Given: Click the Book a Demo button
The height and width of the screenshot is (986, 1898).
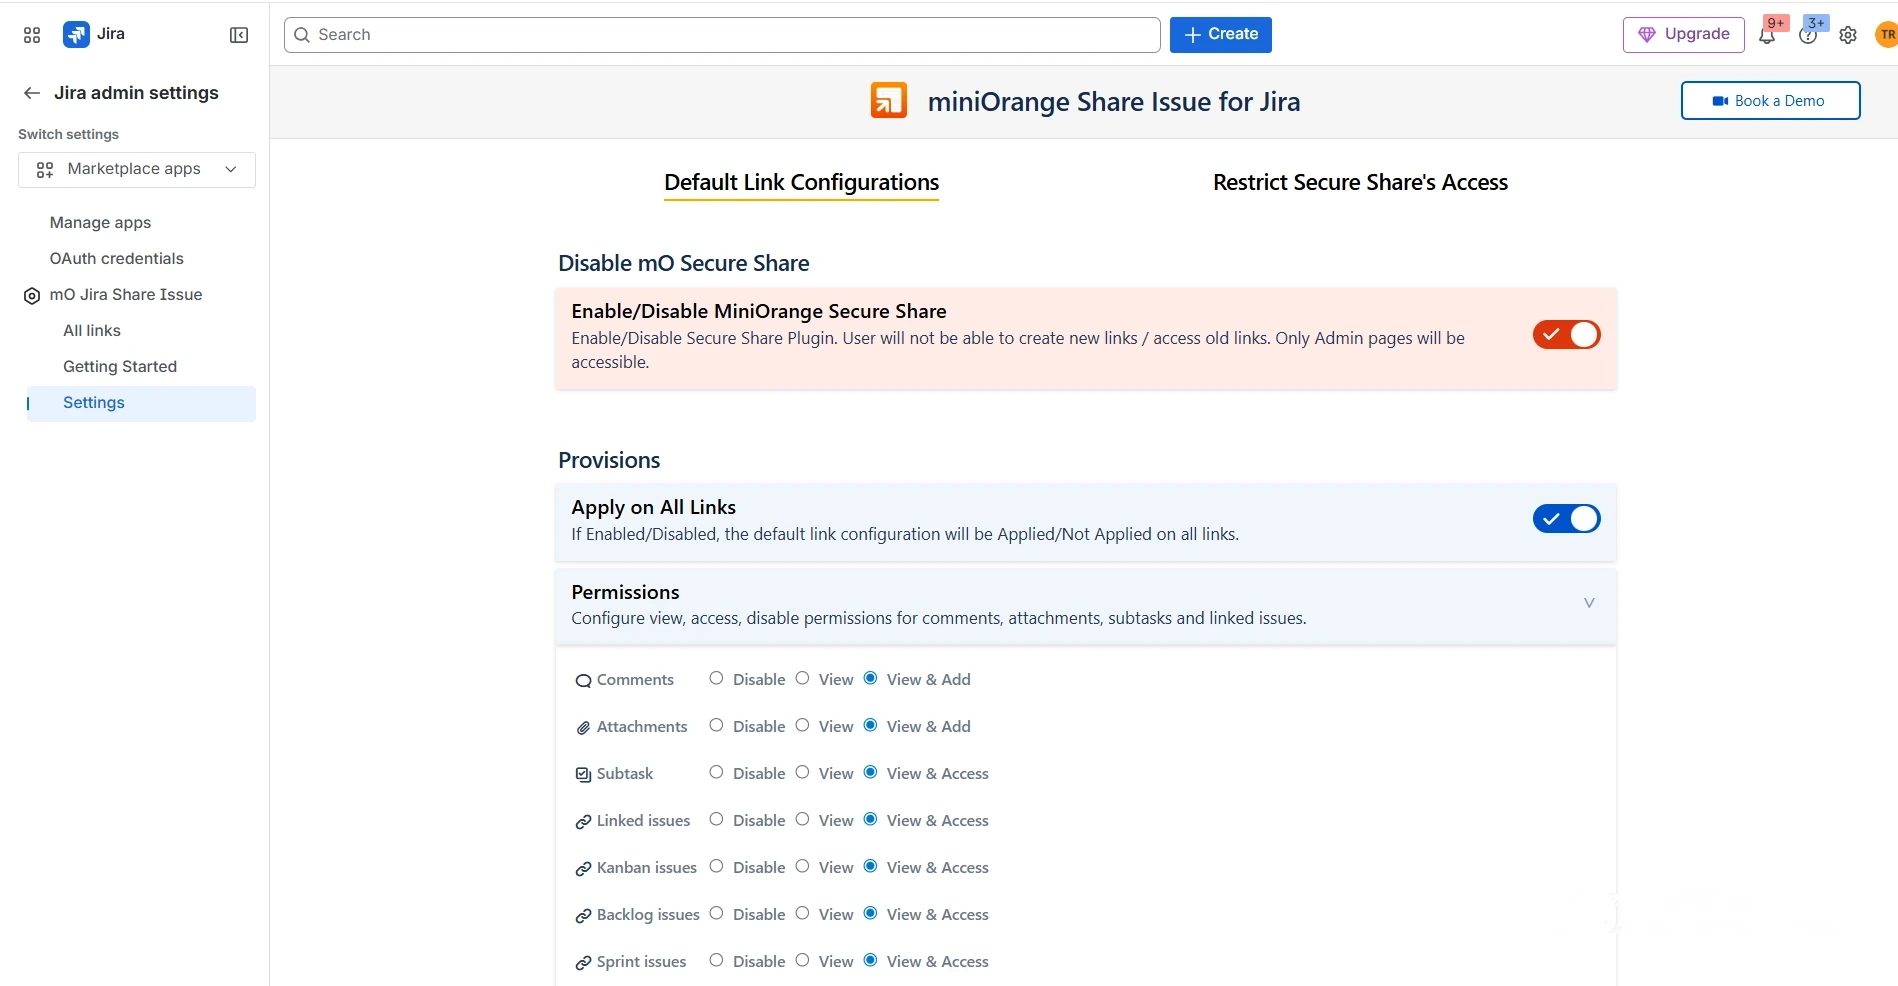Looking at the screenshot, I should click(x=1770, y=101).
